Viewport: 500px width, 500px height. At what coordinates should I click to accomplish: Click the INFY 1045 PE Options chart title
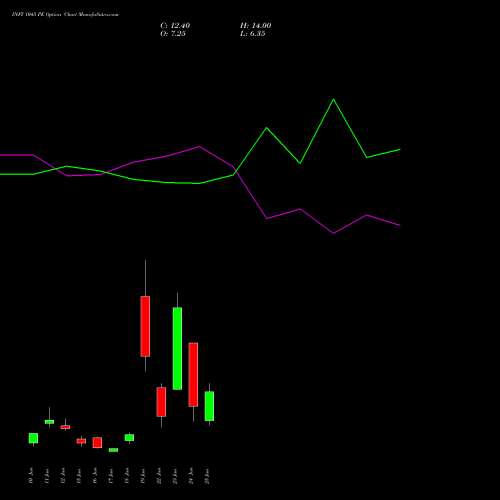coord(65,15)
